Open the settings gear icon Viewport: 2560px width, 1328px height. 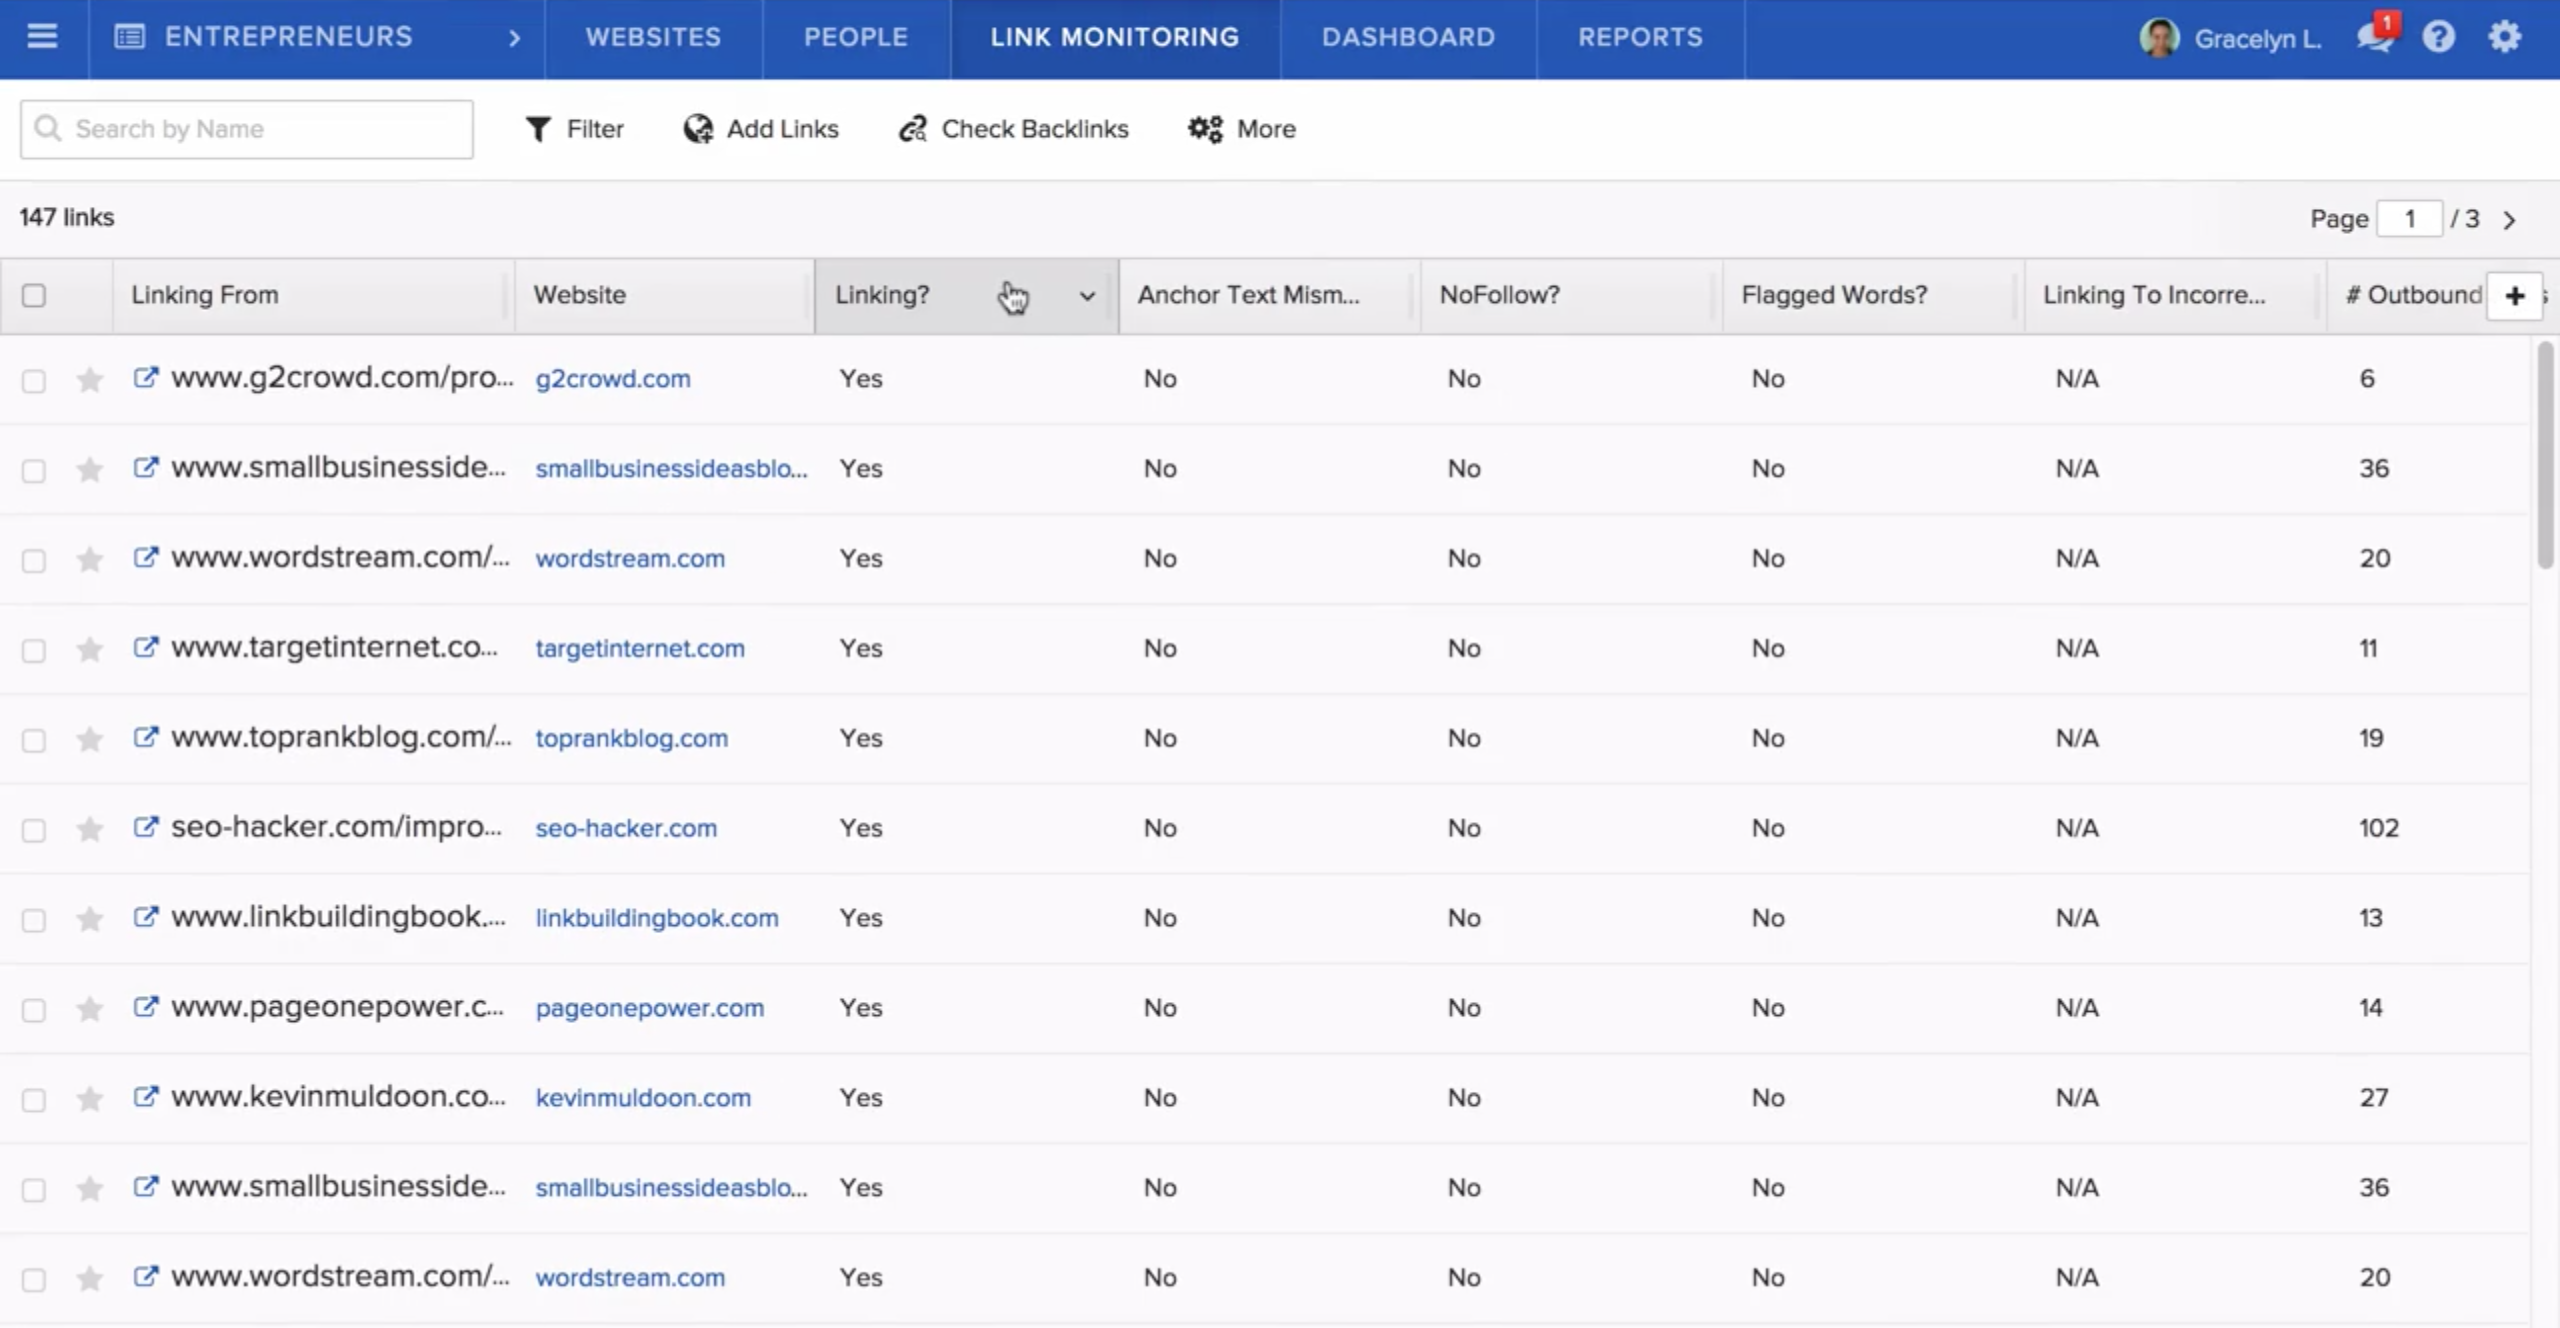(2504, 37)
